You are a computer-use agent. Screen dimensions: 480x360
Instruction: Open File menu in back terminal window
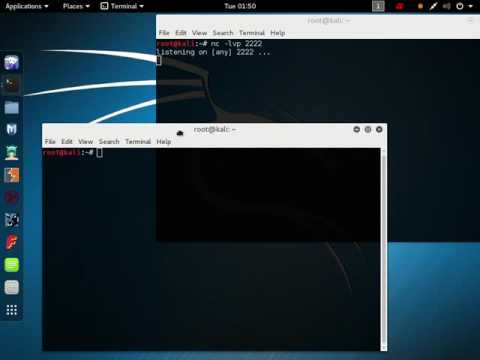pyautogui.click(x=164, y=33)
